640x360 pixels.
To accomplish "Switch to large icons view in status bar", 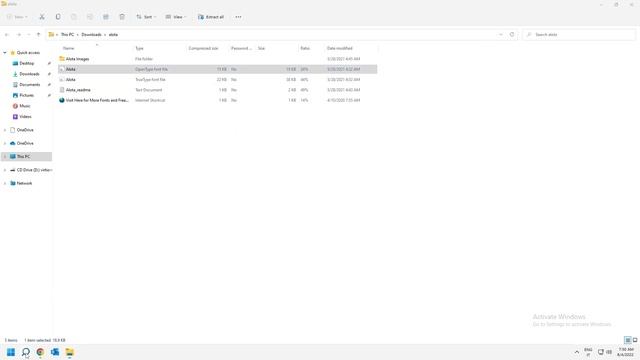I will coord(635,340).
